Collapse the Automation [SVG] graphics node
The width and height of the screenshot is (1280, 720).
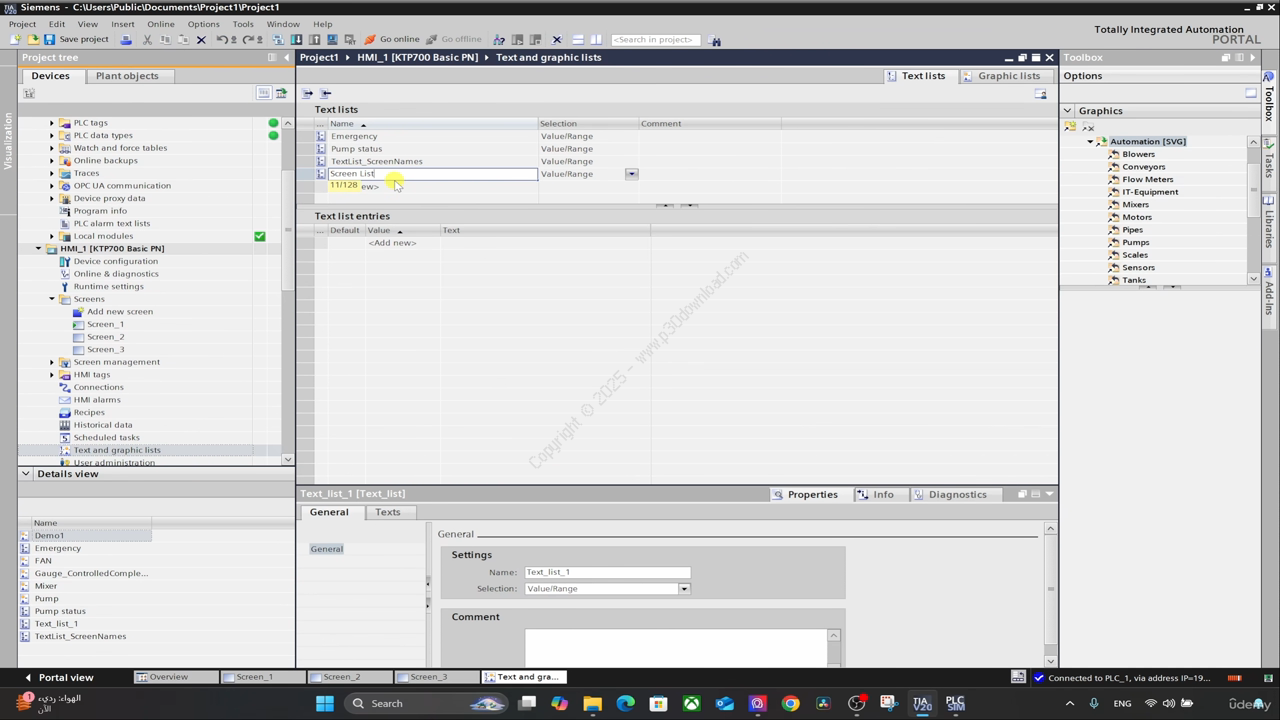[x=1091, y=142]
